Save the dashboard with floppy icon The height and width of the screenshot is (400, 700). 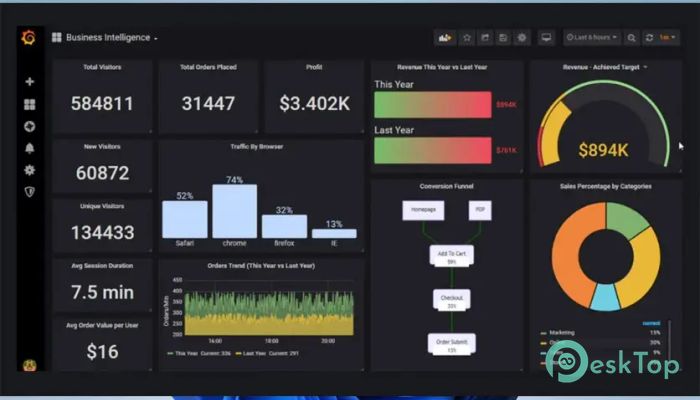[503, 38]
